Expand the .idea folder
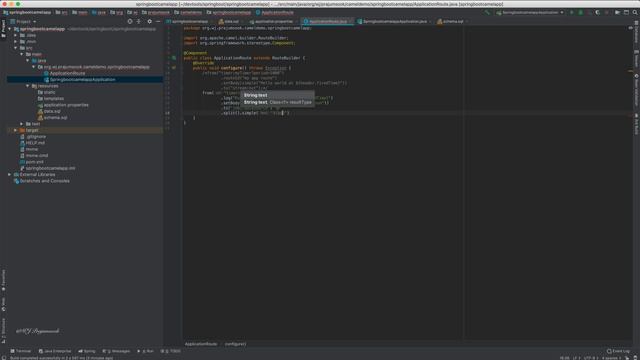640x360 pixels. pos(16,35)
